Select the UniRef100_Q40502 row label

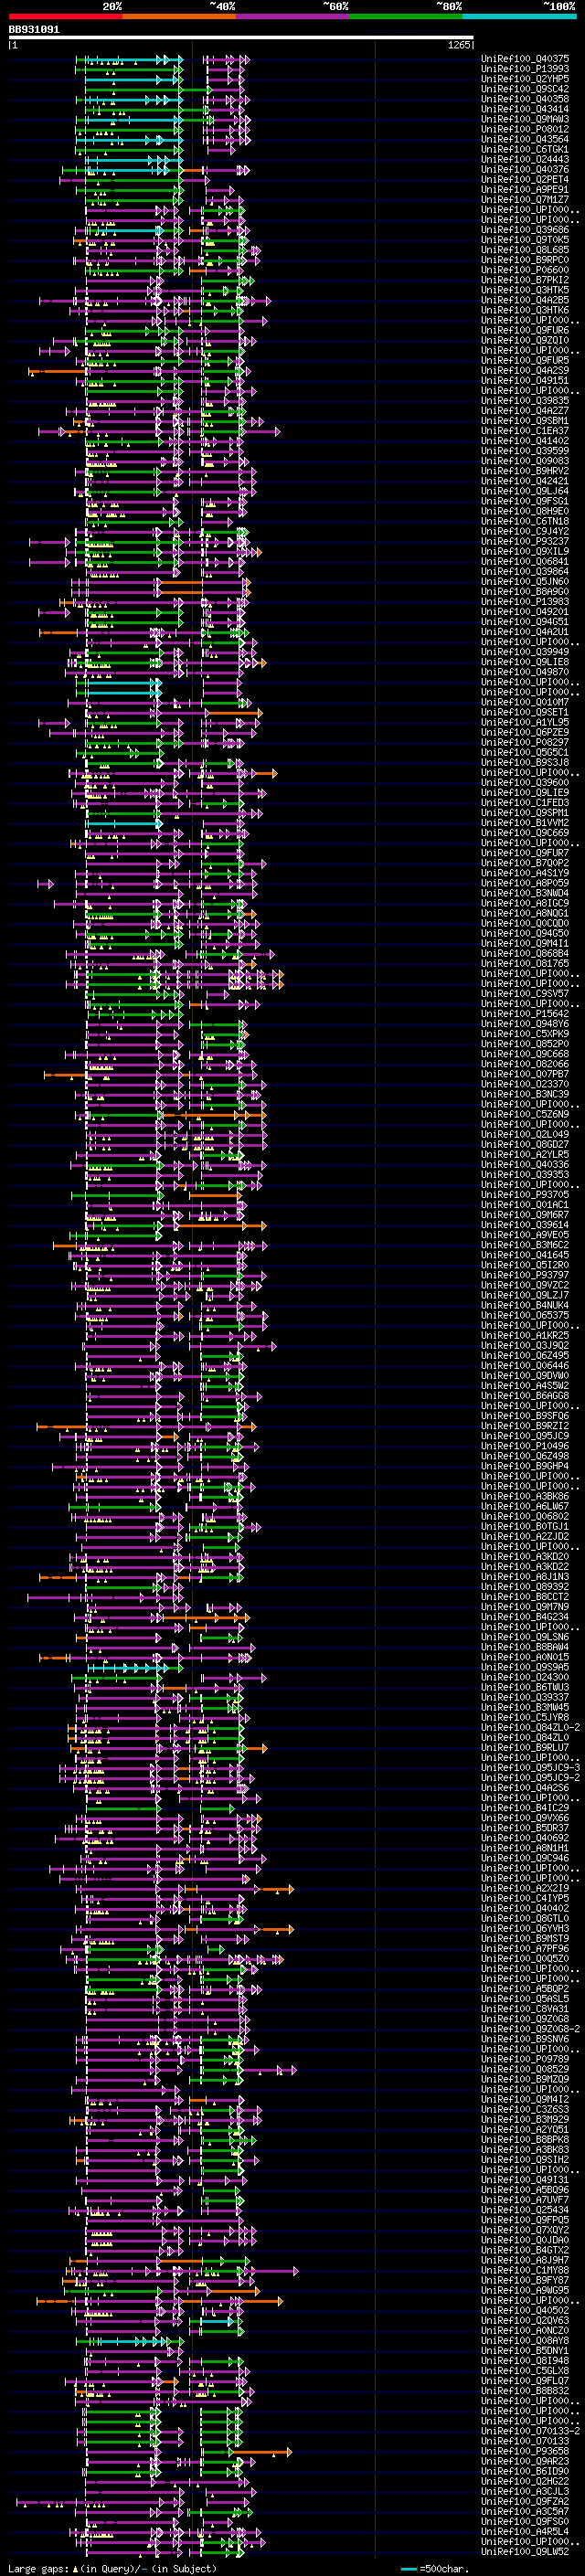tap(525, 2310)
